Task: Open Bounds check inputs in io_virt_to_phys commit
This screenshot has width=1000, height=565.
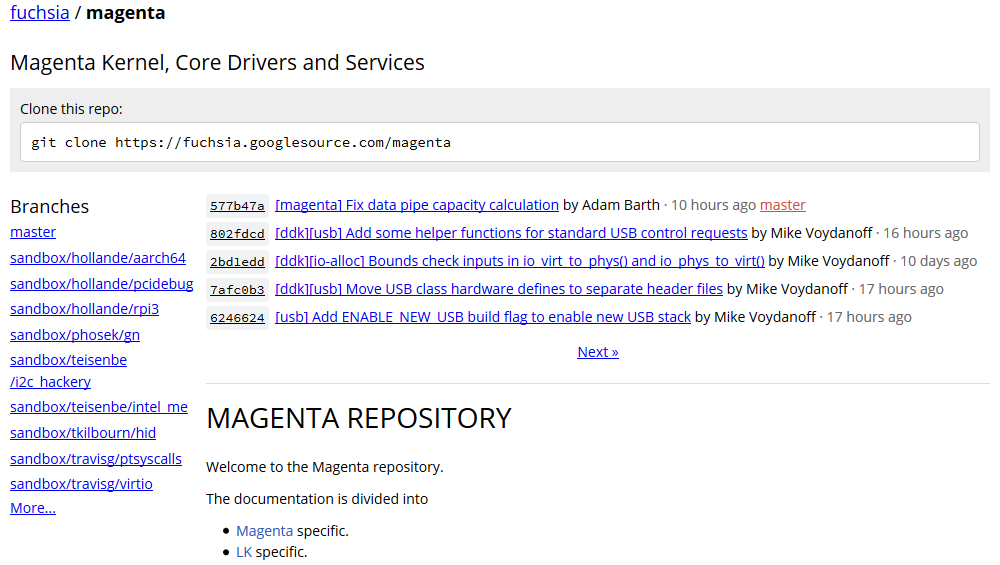Action: tap(520, 261)
